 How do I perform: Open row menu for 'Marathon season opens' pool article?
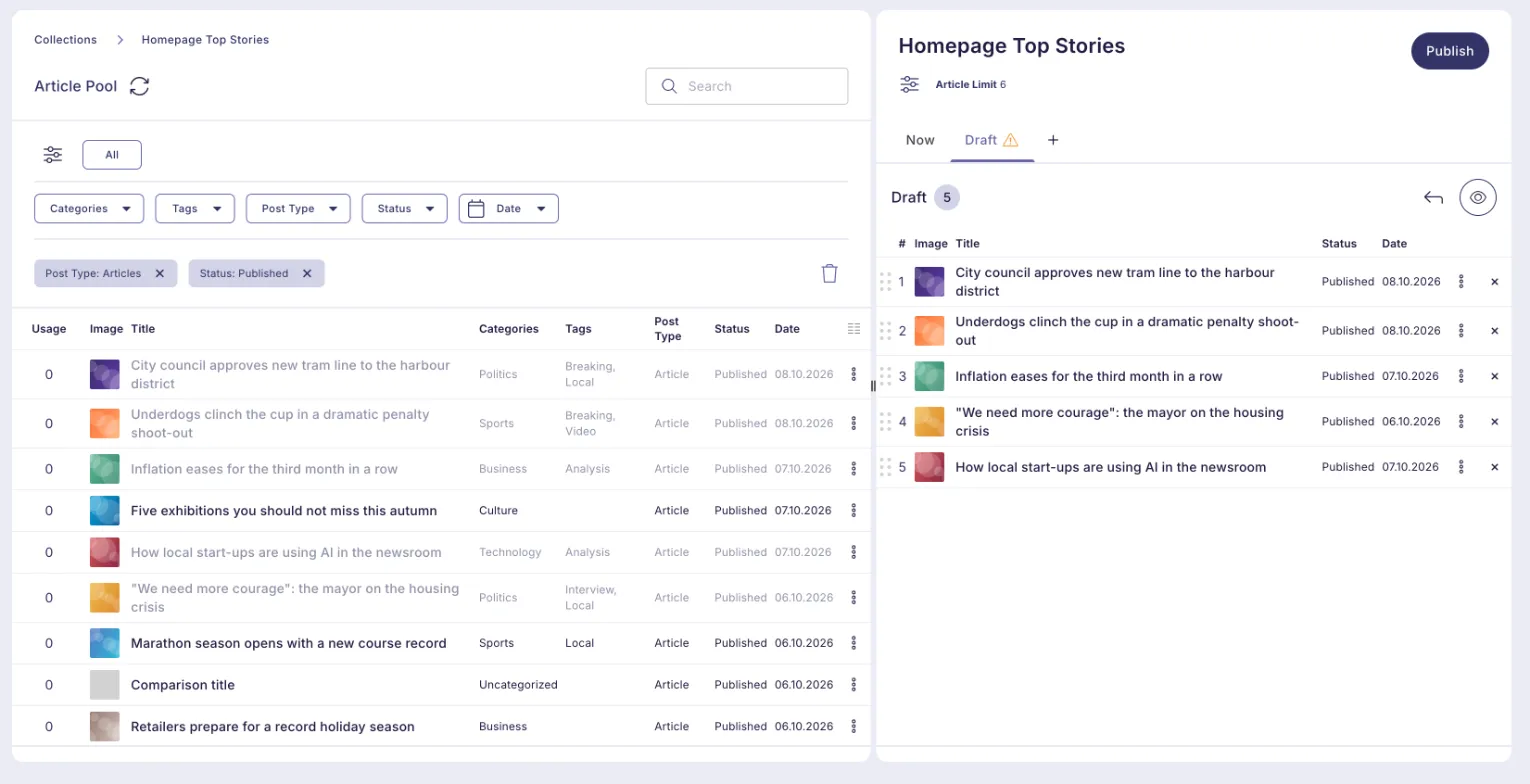(x=854, y=643)
